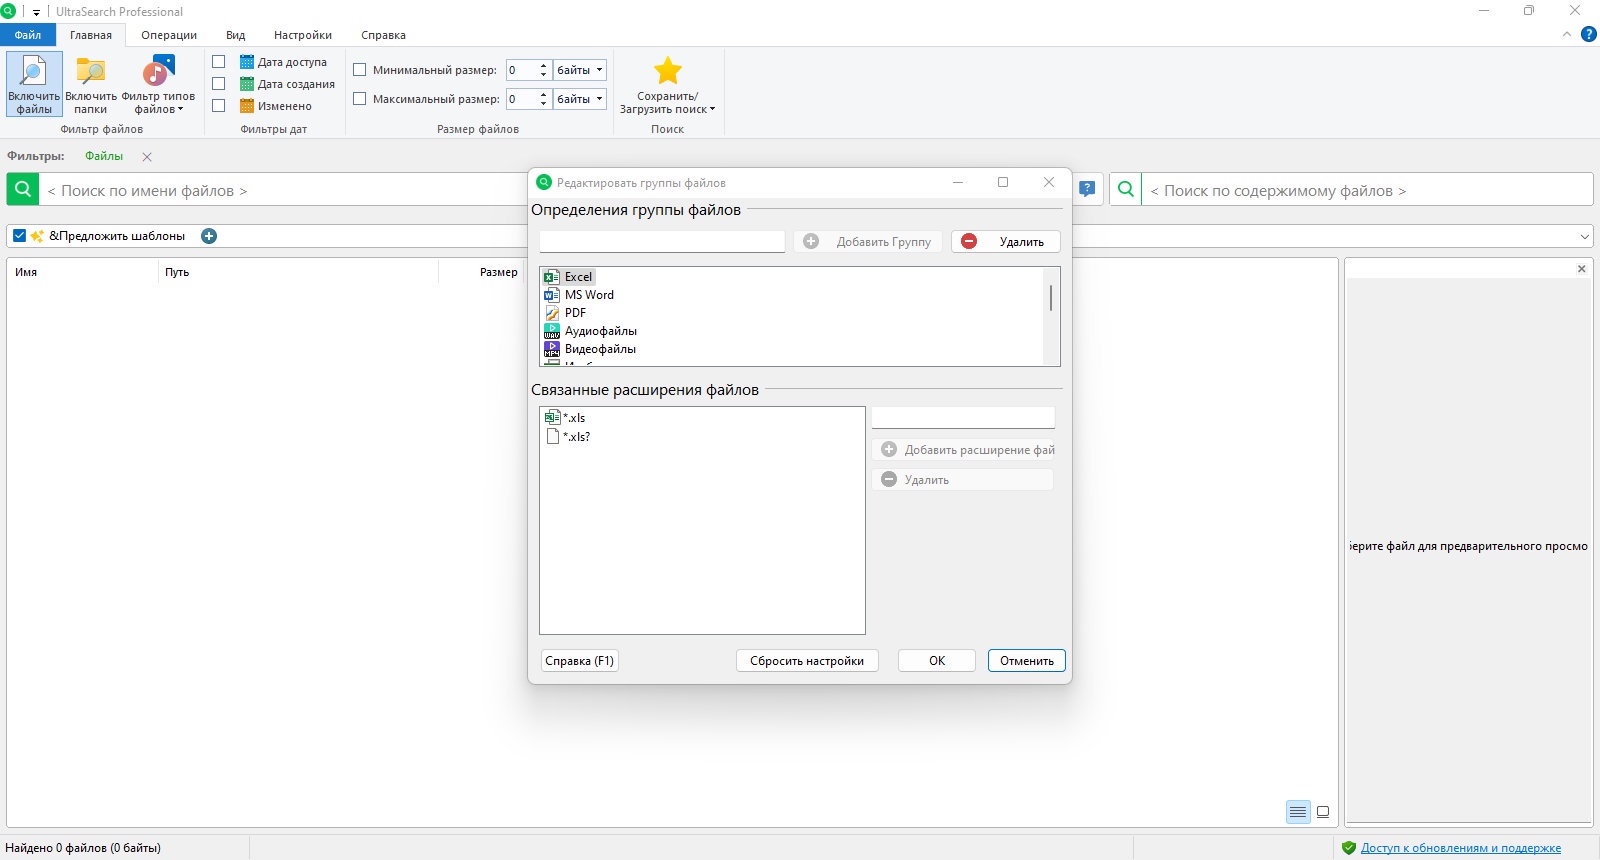Toggle the Include files filter icon
The height and width of the screenshot is (860, 1600).
pos(34,84)
